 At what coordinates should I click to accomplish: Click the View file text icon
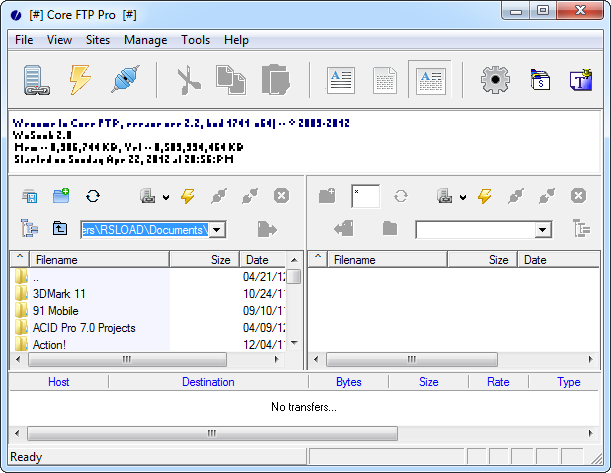[x=341, y=80]
